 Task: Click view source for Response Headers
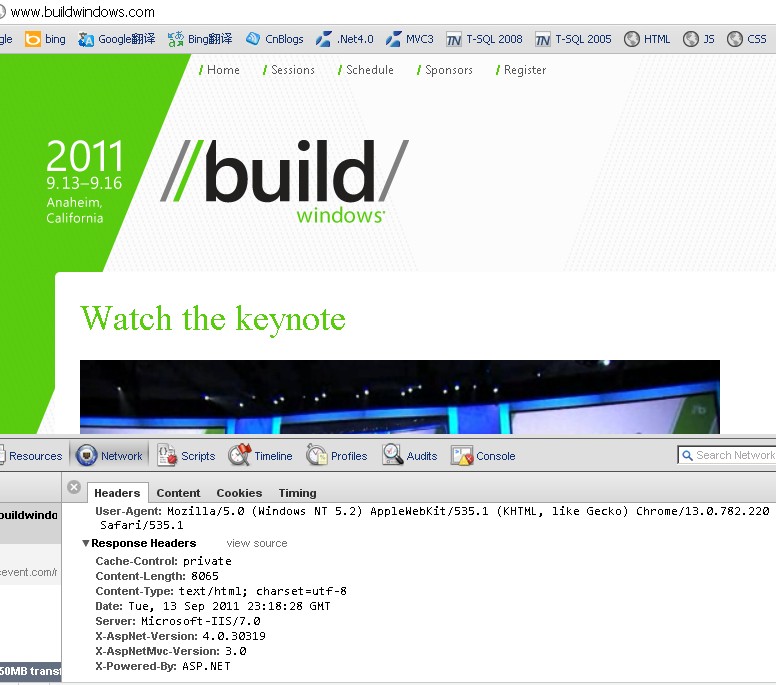tap(257, 543)
